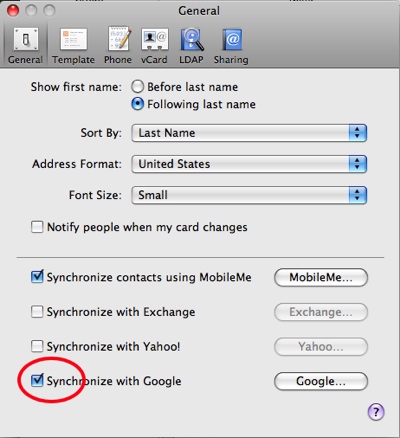Click the MobileMe... button

321,277
